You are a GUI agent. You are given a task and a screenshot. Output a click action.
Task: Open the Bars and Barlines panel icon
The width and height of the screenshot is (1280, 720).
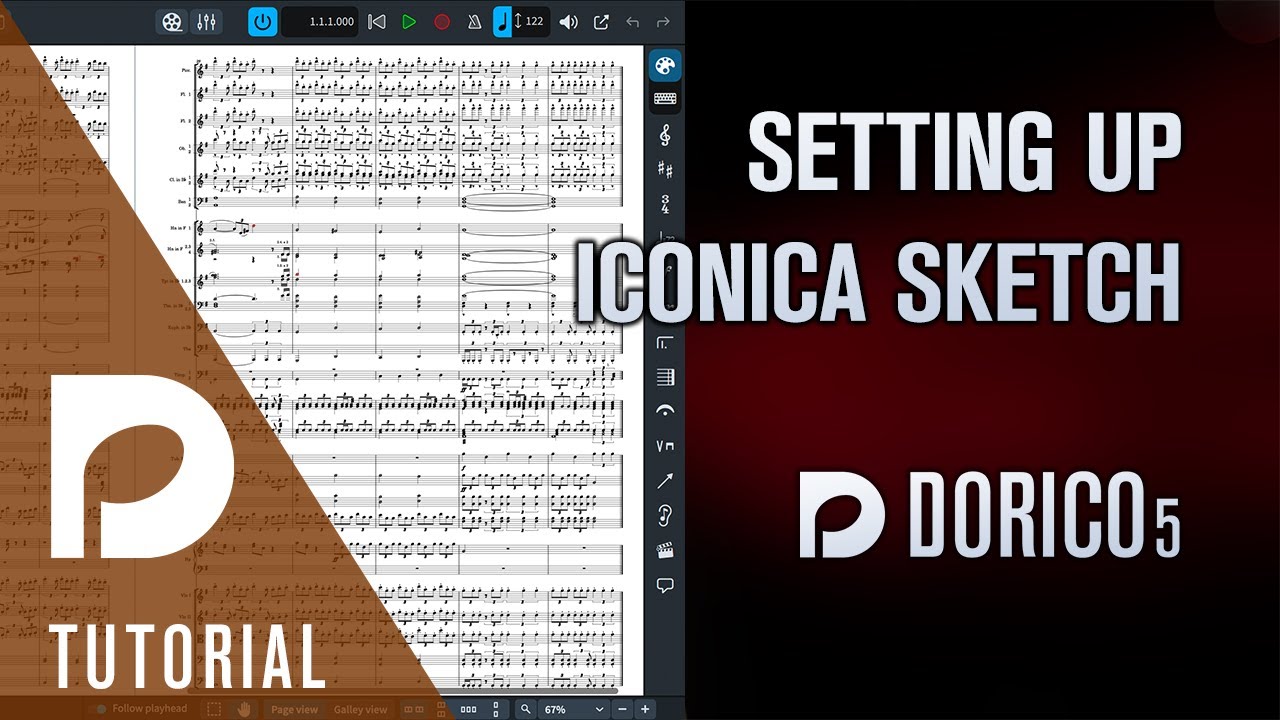tap(665, 377)
